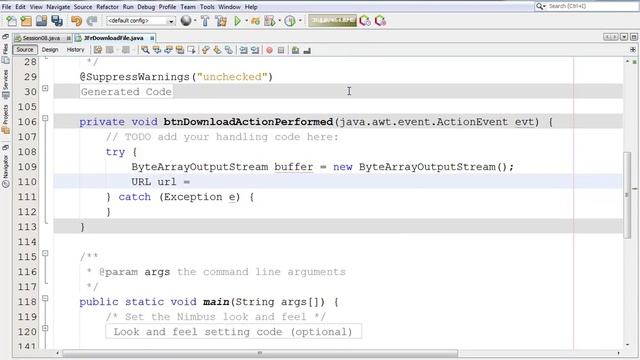The height and width of the screenshot is (360, 640).
Task: Start macro recording red button
Action: coord(269,50)
